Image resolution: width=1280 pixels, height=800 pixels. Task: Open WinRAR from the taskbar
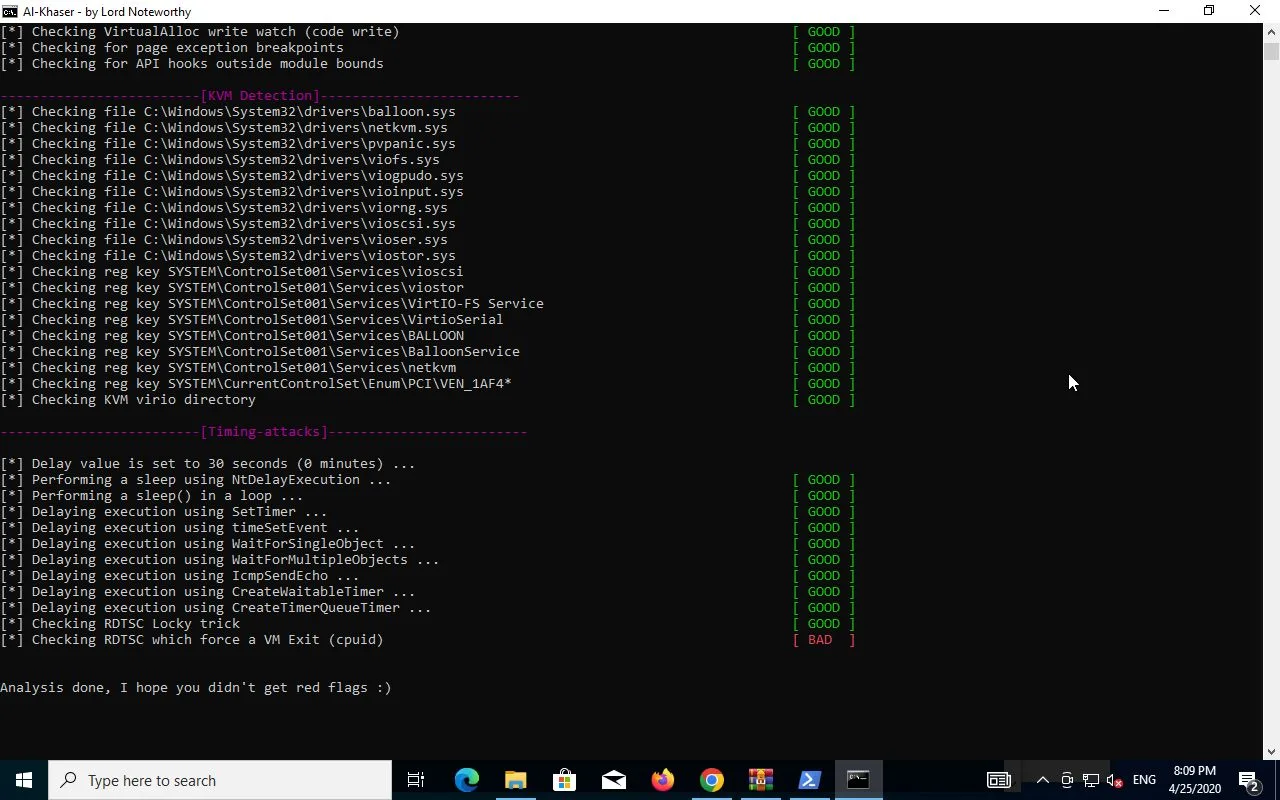tap(760, 780)
